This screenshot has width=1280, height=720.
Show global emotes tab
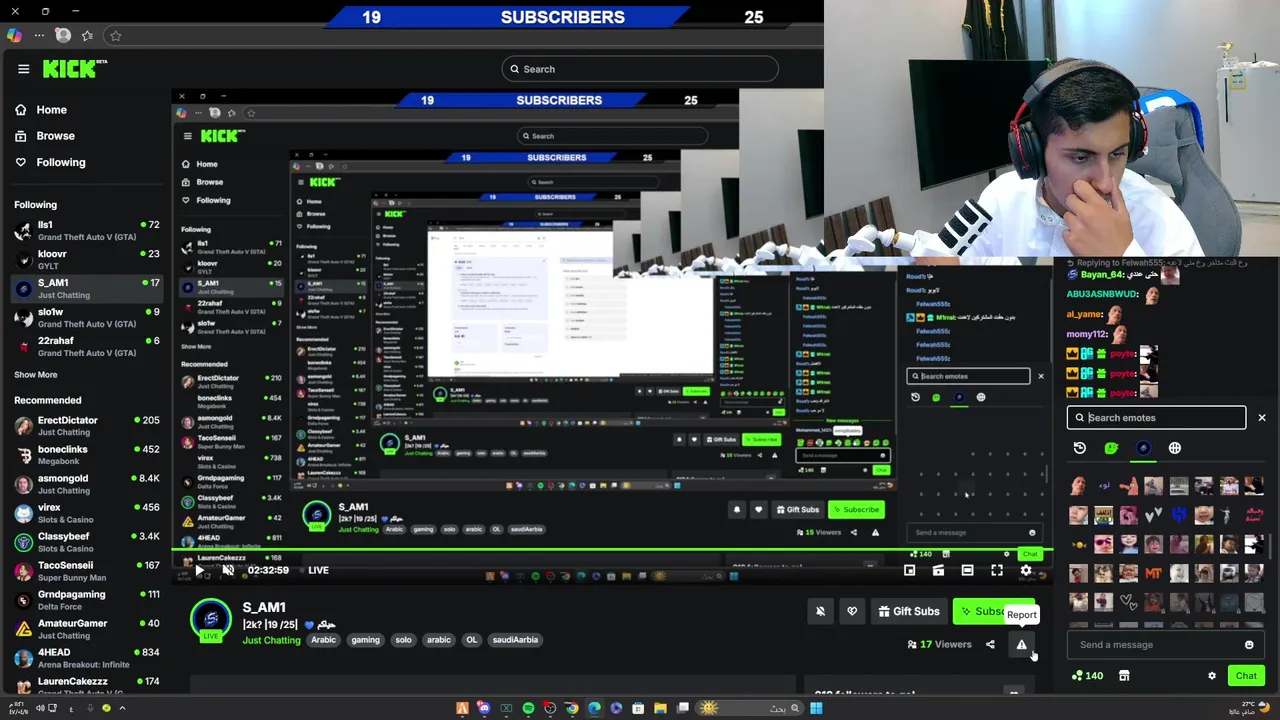[x=1175, y=448]
